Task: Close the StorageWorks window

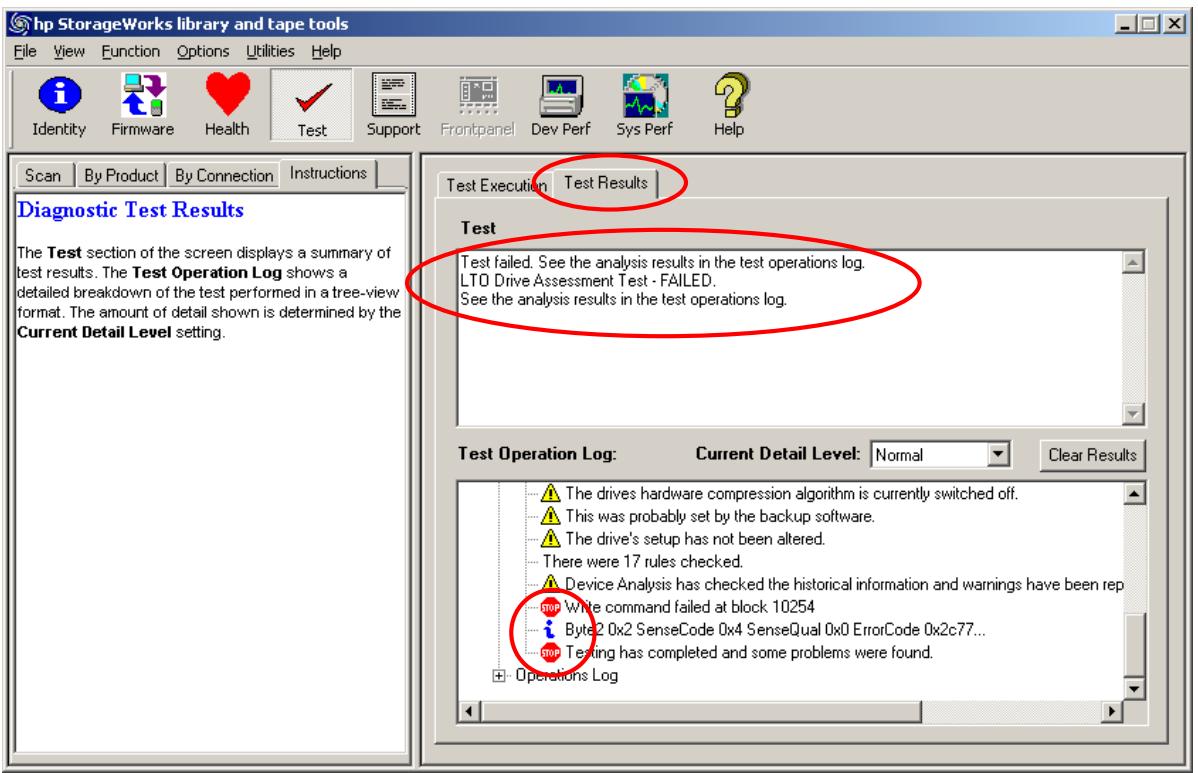Action: [1174, 24]
